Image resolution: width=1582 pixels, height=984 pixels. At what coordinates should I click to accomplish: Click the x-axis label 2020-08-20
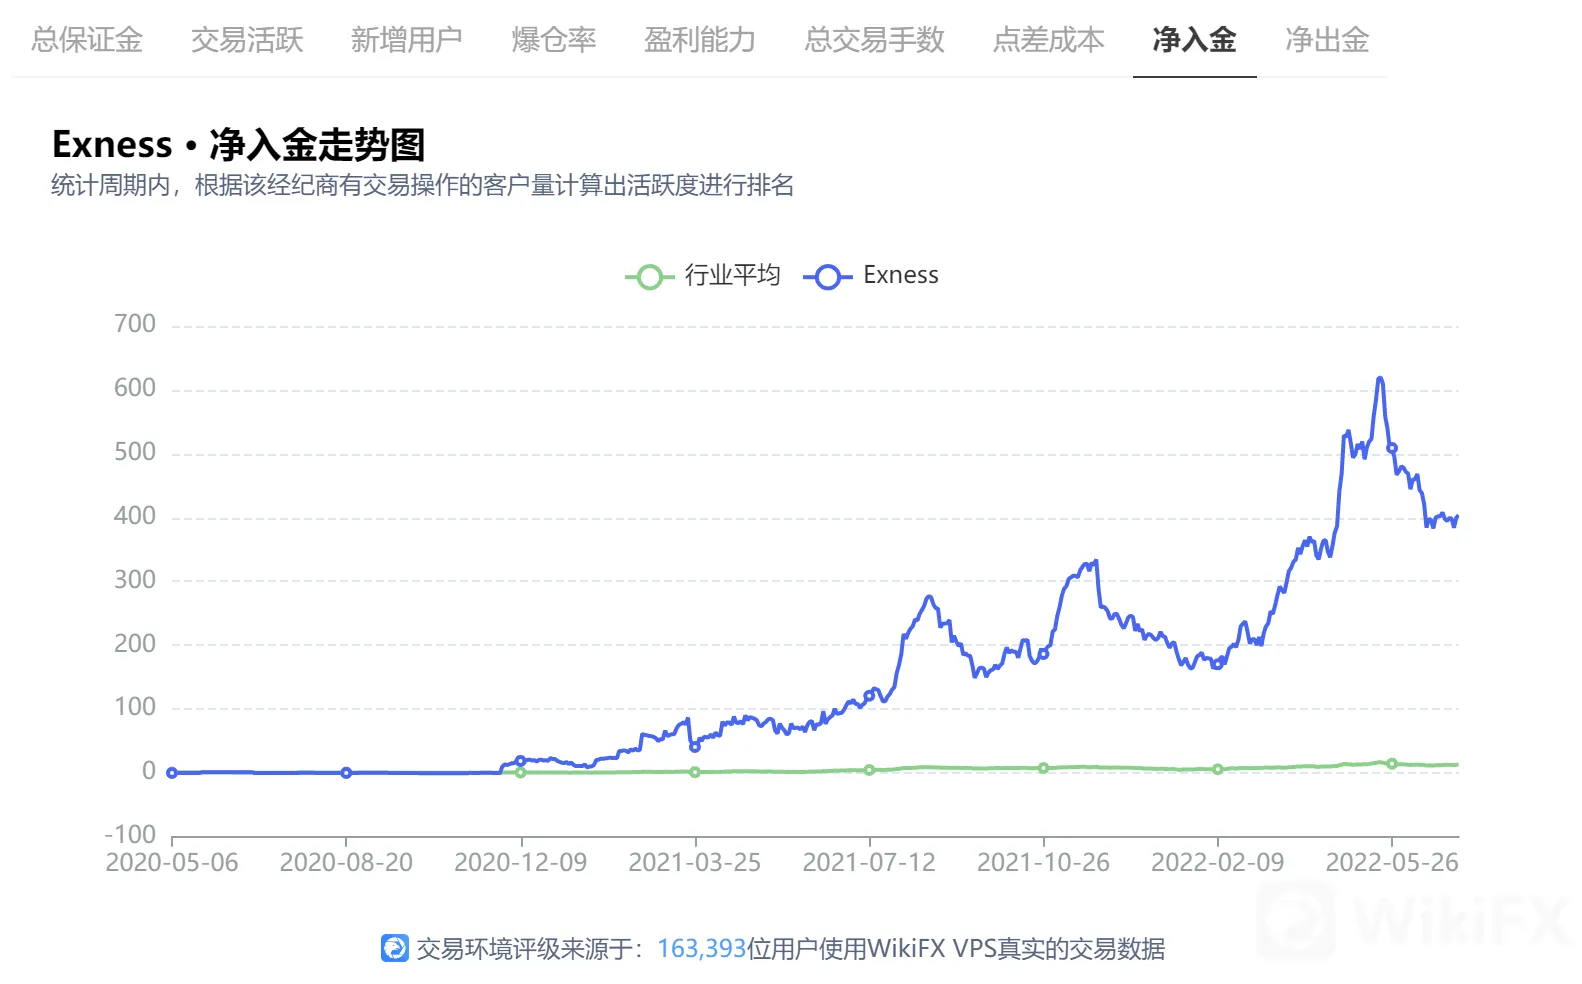click(x=346, y=863)
